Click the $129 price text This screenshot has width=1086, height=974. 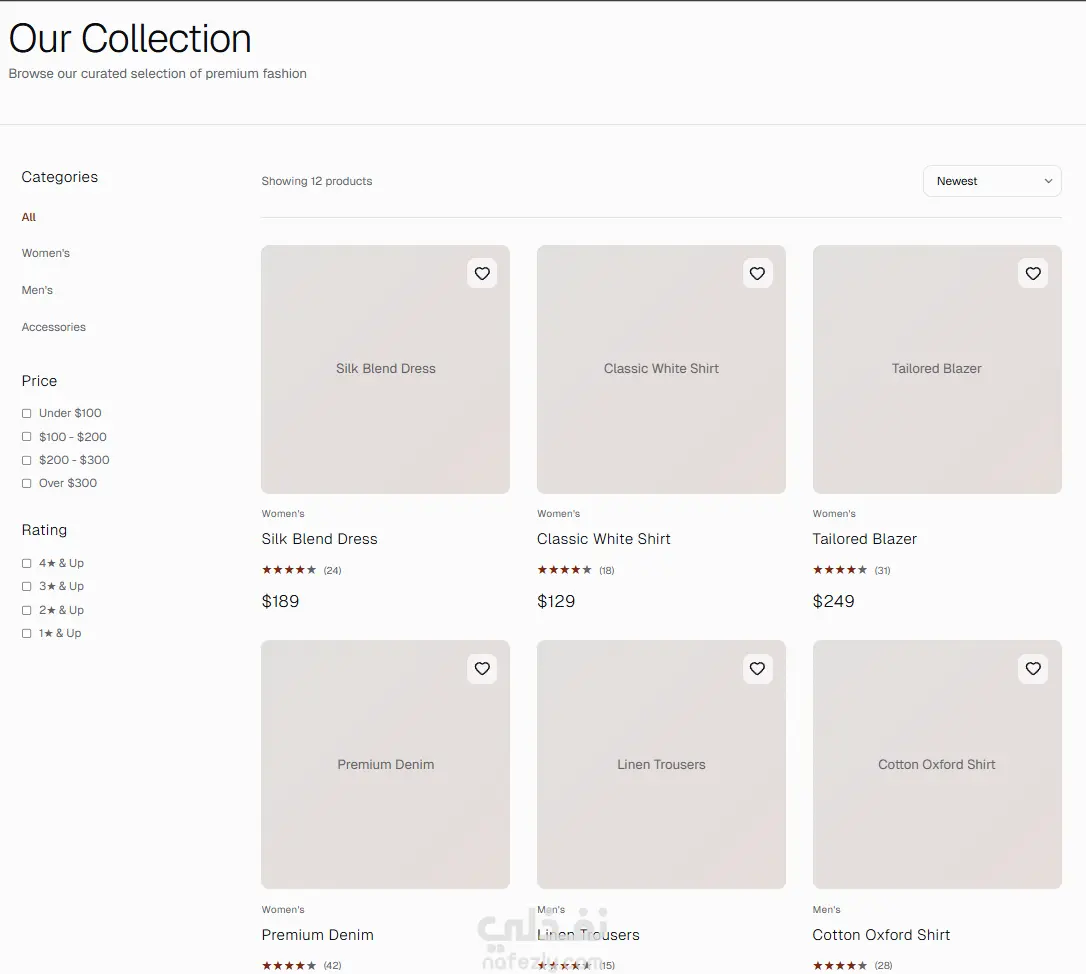(556, 601)
